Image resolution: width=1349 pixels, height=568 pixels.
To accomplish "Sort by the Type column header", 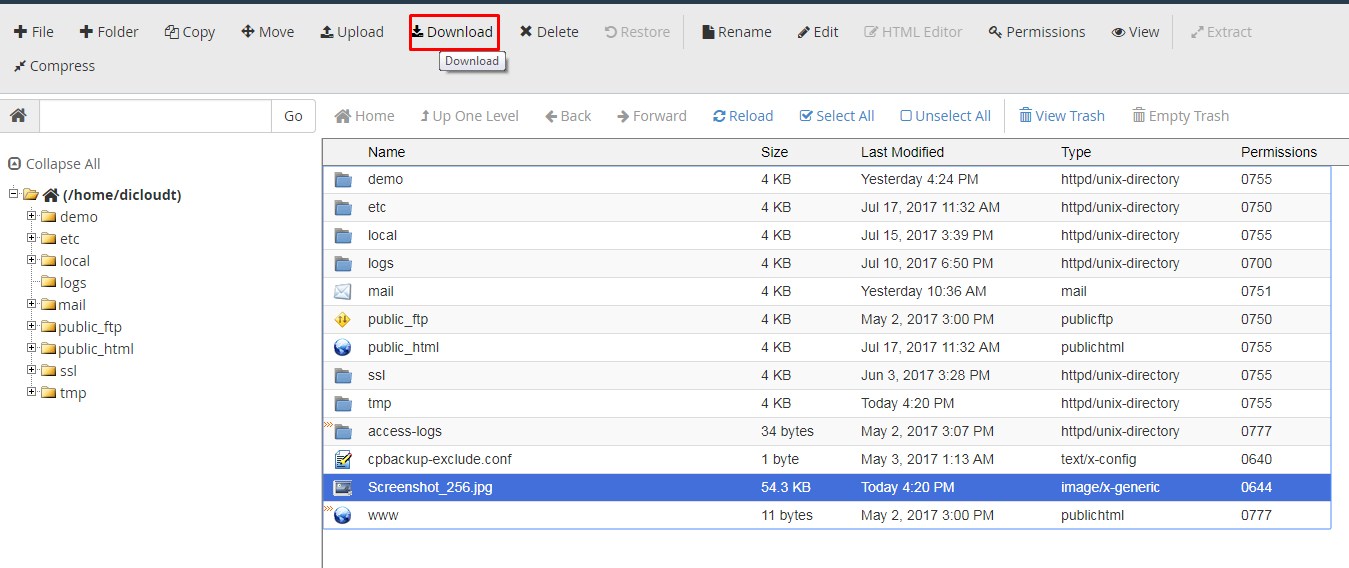I will point(1076,152).
